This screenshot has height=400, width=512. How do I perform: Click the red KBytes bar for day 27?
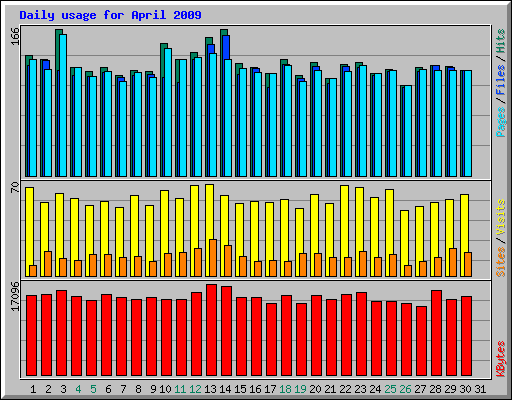(x=421, y=341)
